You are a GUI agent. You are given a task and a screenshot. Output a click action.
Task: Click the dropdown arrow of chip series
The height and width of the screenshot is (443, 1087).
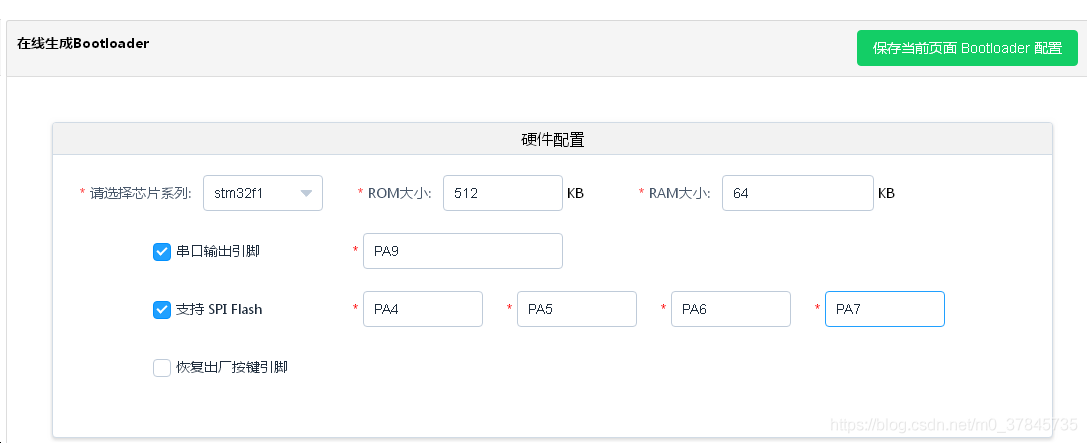click(x=307, y=194)
